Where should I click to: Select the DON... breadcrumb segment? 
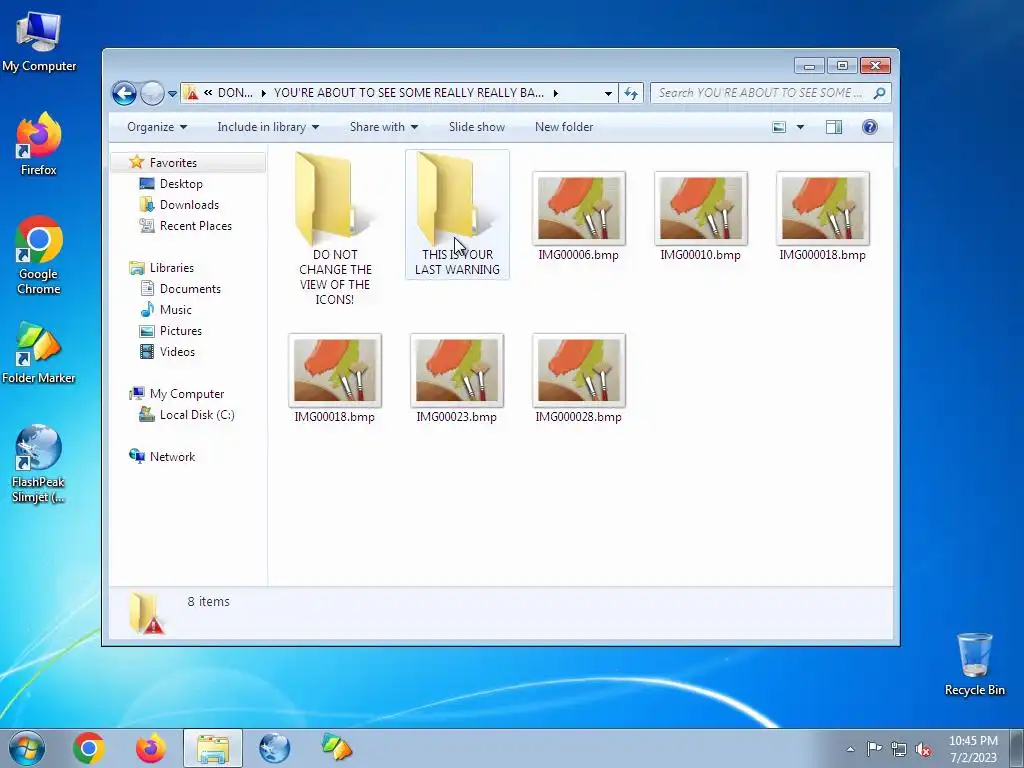(235, 93)
